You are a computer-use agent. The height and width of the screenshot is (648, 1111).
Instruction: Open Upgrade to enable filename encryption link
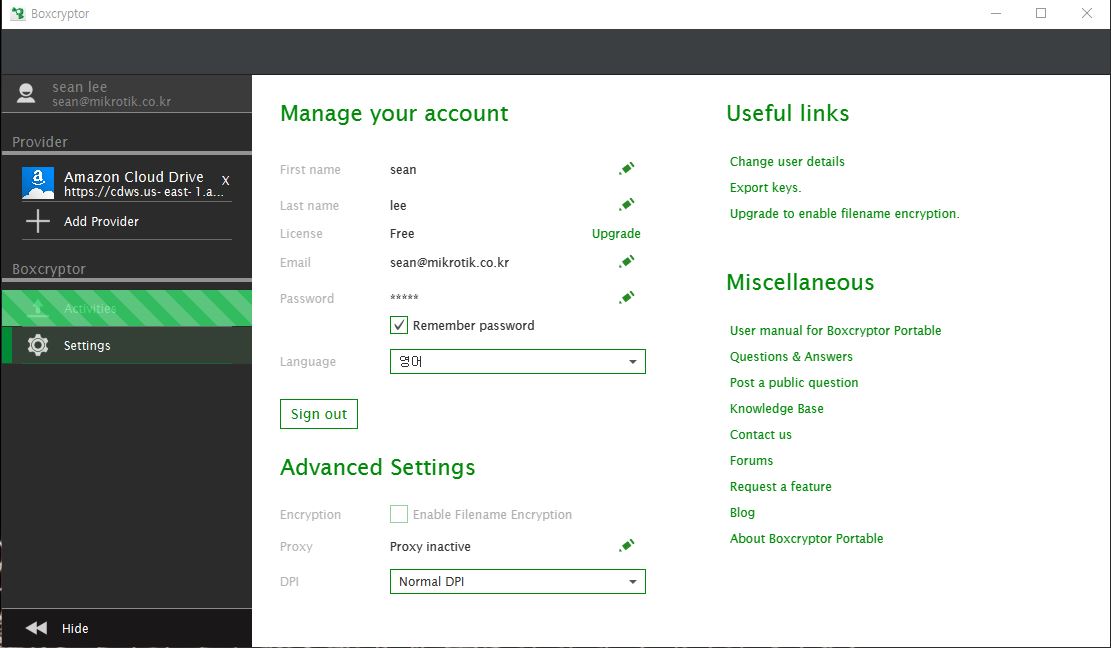[845, 214]
